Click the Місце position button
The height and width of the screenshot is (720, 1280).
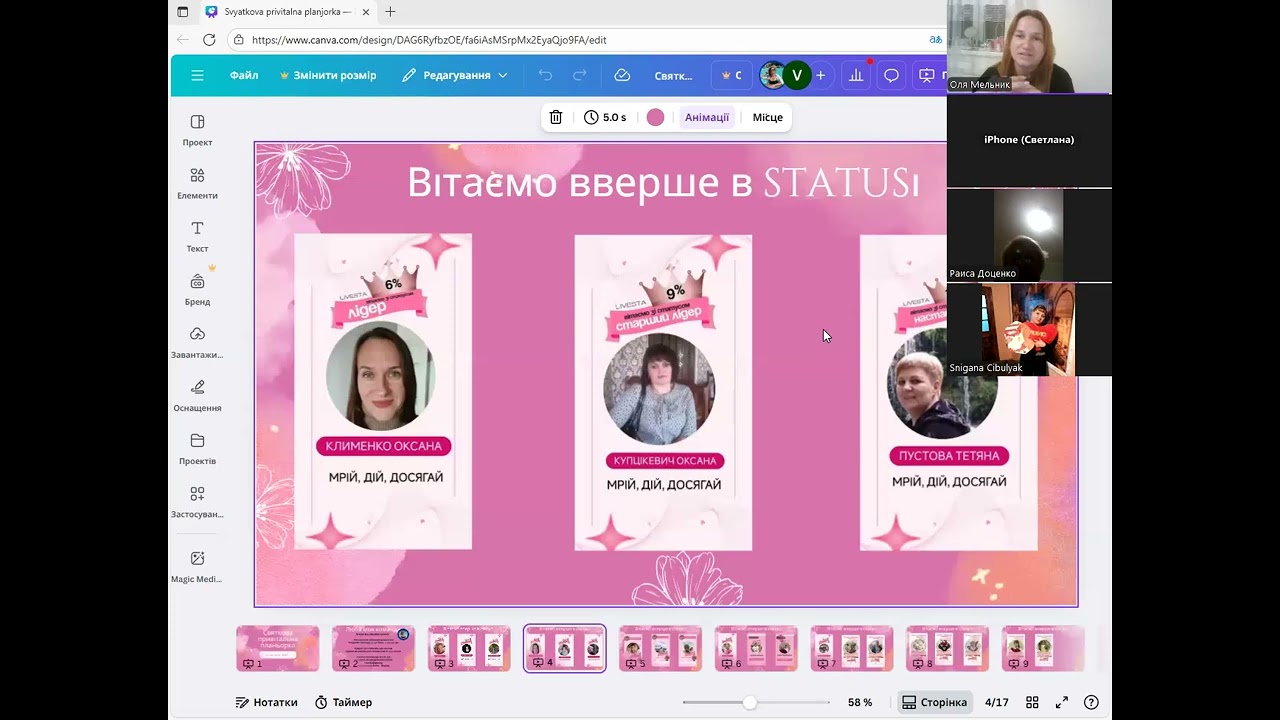(x=768, y=117)
